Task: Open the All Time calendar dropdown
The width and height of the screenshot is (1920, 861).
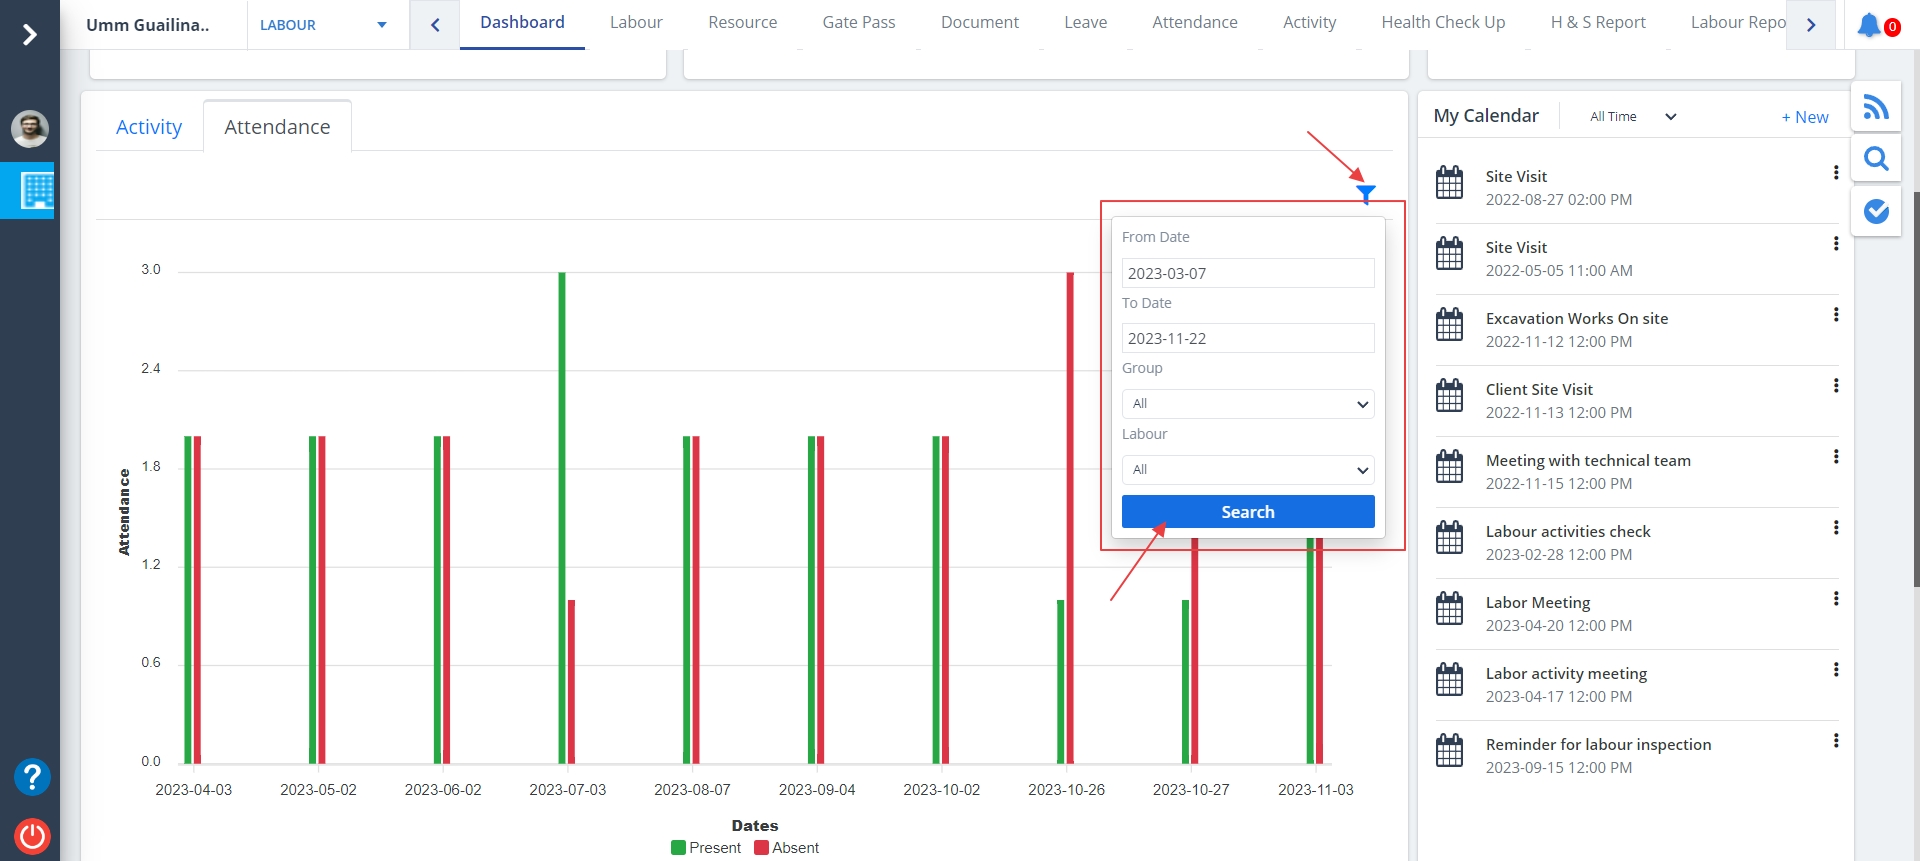Action: [x=1632, y=117]
